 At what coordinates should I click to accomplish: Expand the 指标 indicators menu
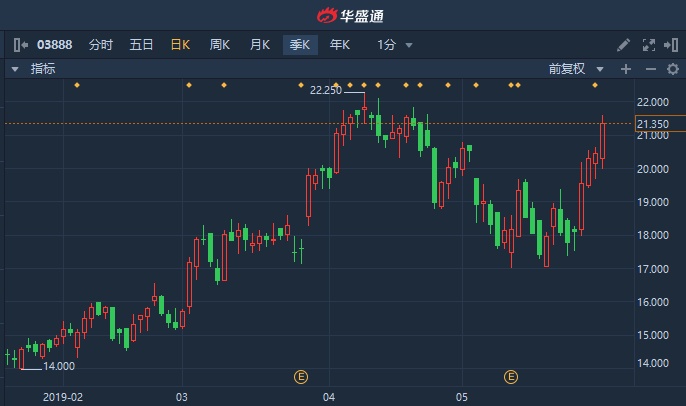pyautogui.click(x=34, y=69)
